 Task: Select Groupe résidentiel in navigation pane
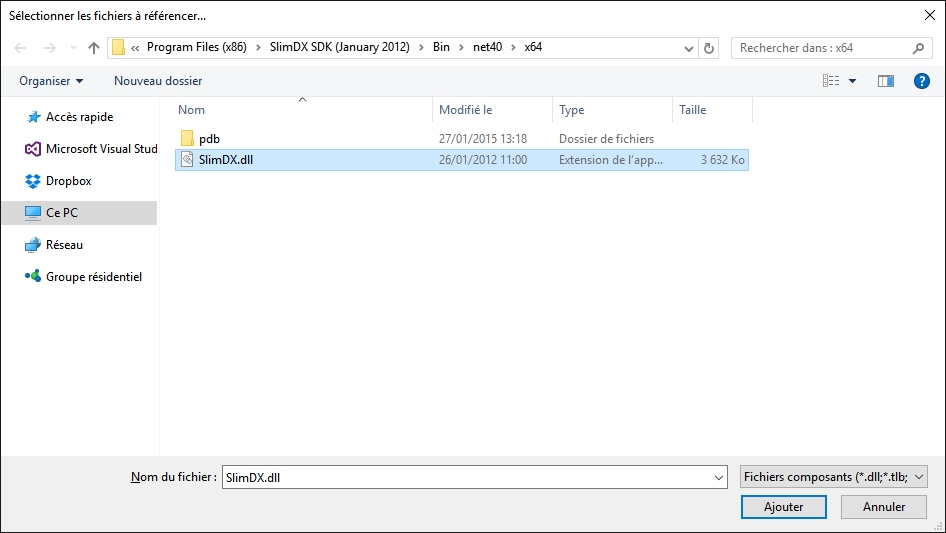point(79,277)
